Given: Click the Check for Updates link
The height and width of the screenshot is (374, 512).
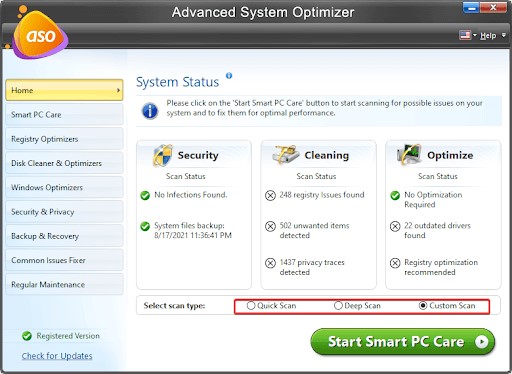Looking at the screenshot, I should click(x=57, y=356).
